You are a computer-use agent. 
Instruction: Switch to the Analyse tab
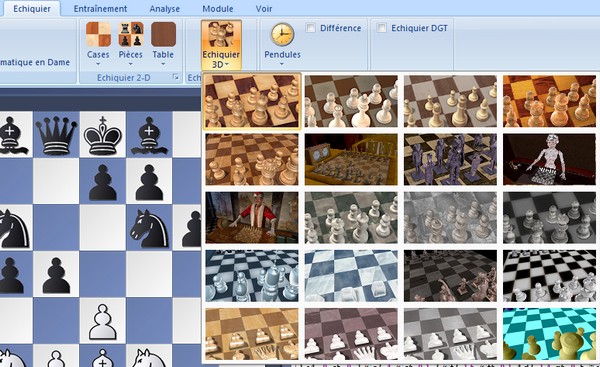point(165,8)
